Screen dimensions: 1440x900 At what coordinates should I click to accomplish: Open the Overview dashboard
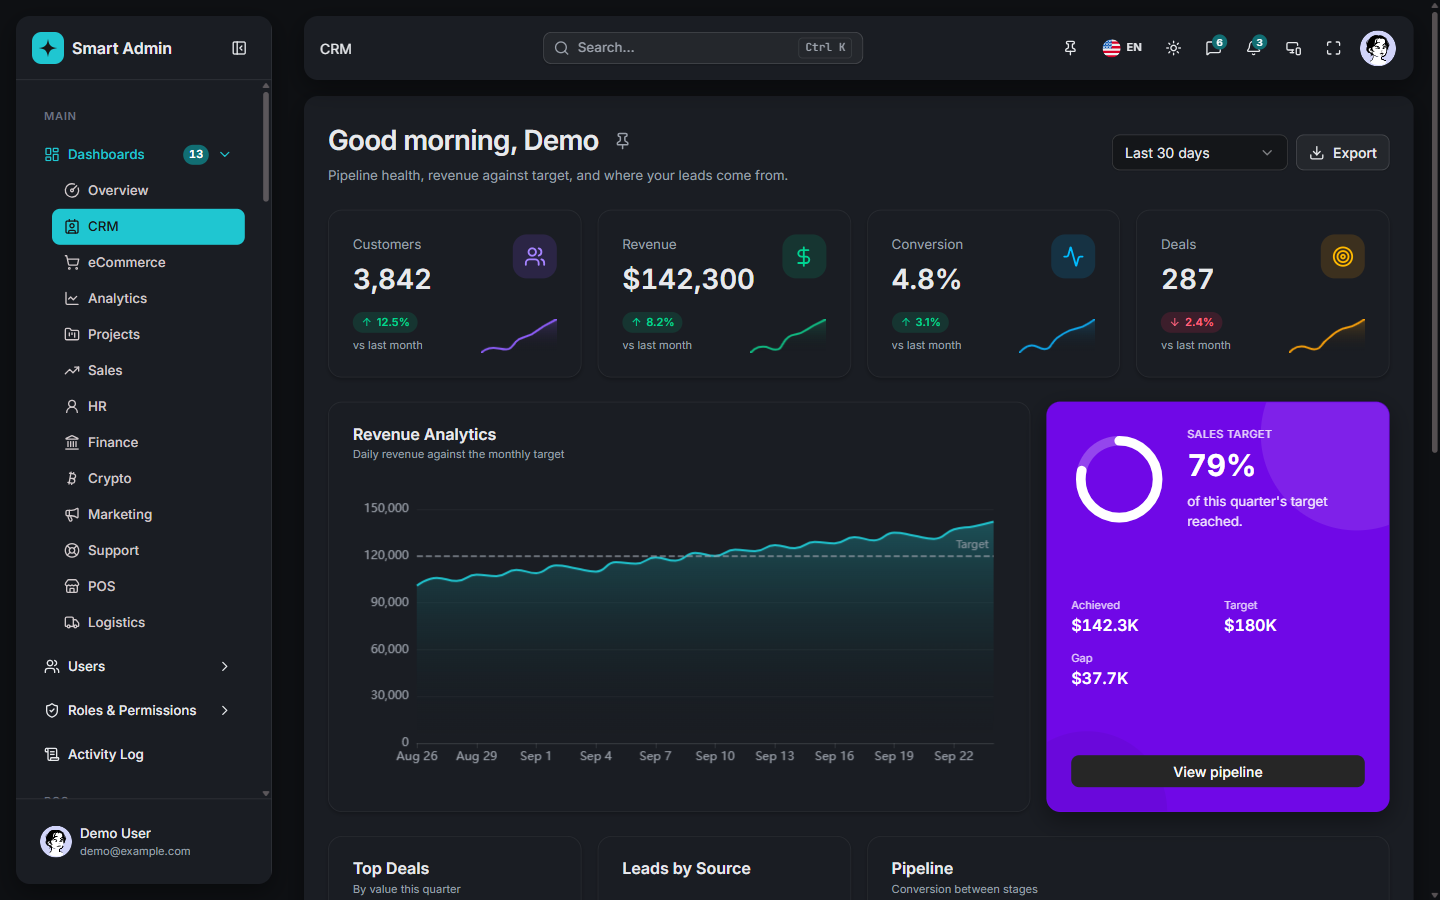[x=148, y=190]
